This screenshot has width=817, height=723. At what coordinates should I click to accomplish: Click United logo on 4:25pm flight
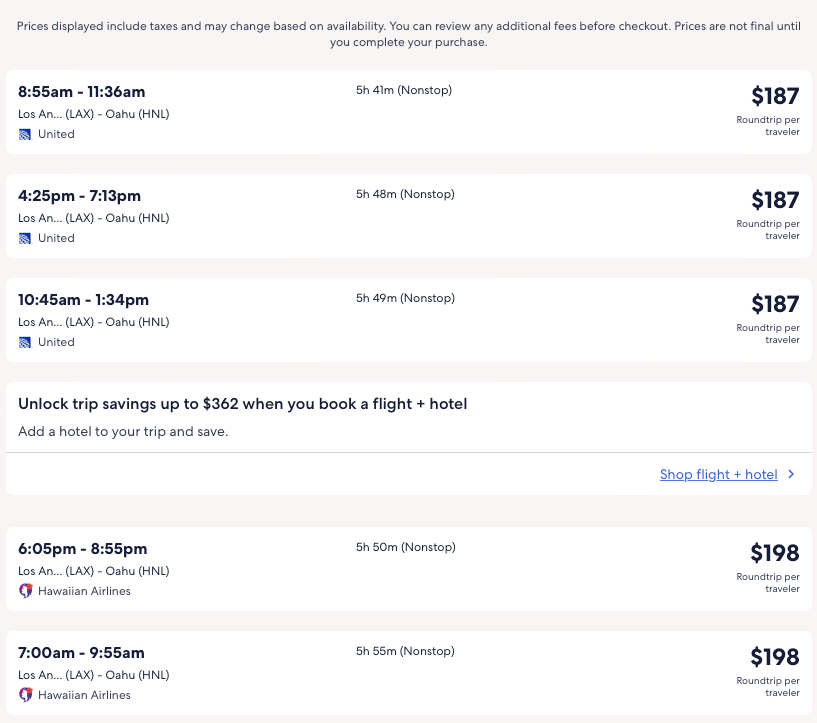point(25,238)
